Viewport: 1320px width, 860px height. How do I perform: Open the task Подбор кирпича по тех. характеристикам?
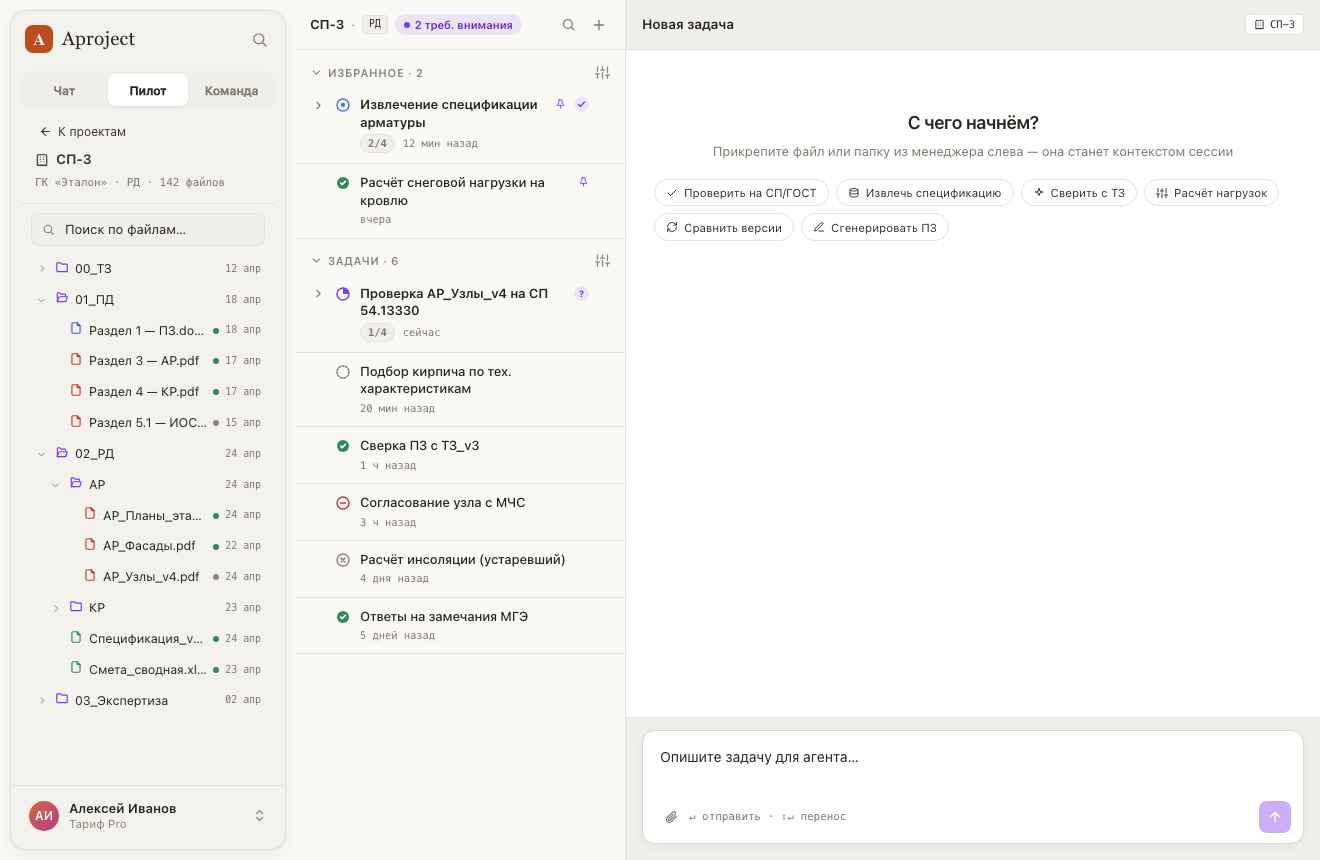[460, 389]
